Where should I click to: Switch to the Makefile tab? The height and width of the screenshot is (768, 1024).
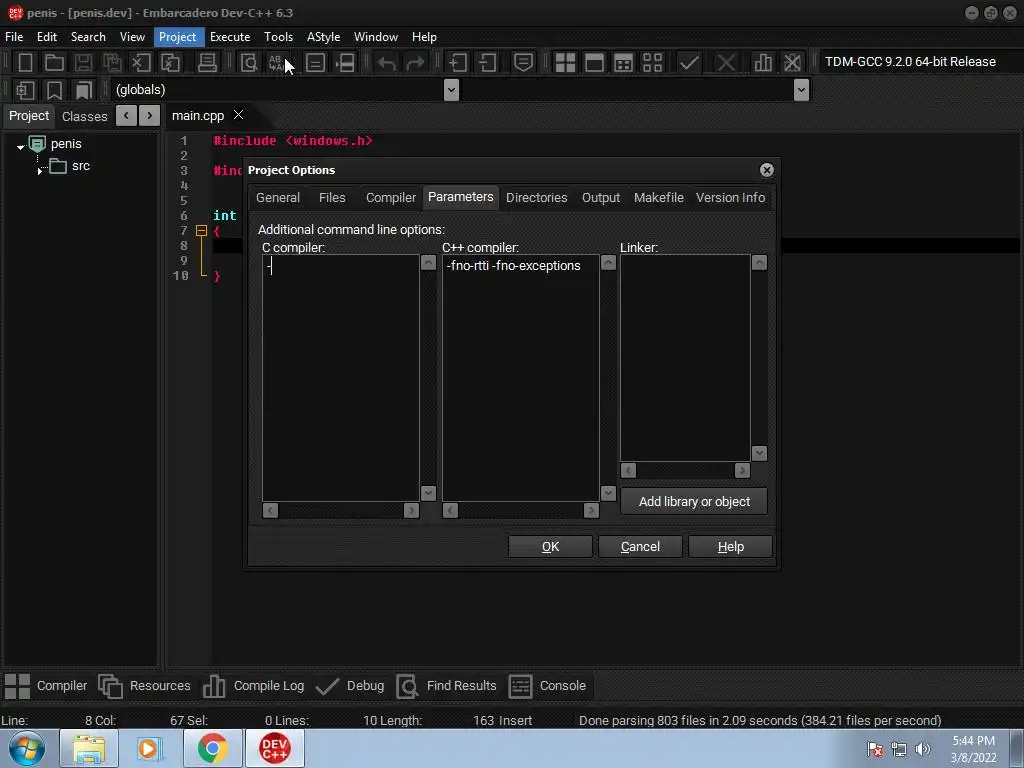pos(658,198)
